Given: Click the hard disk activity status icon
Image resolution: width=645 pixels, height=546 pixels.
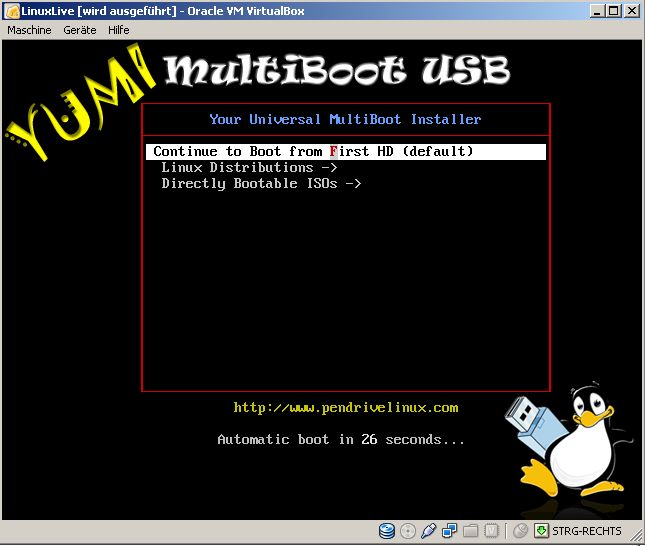Looking at the screenshot, I should [387, 531].
